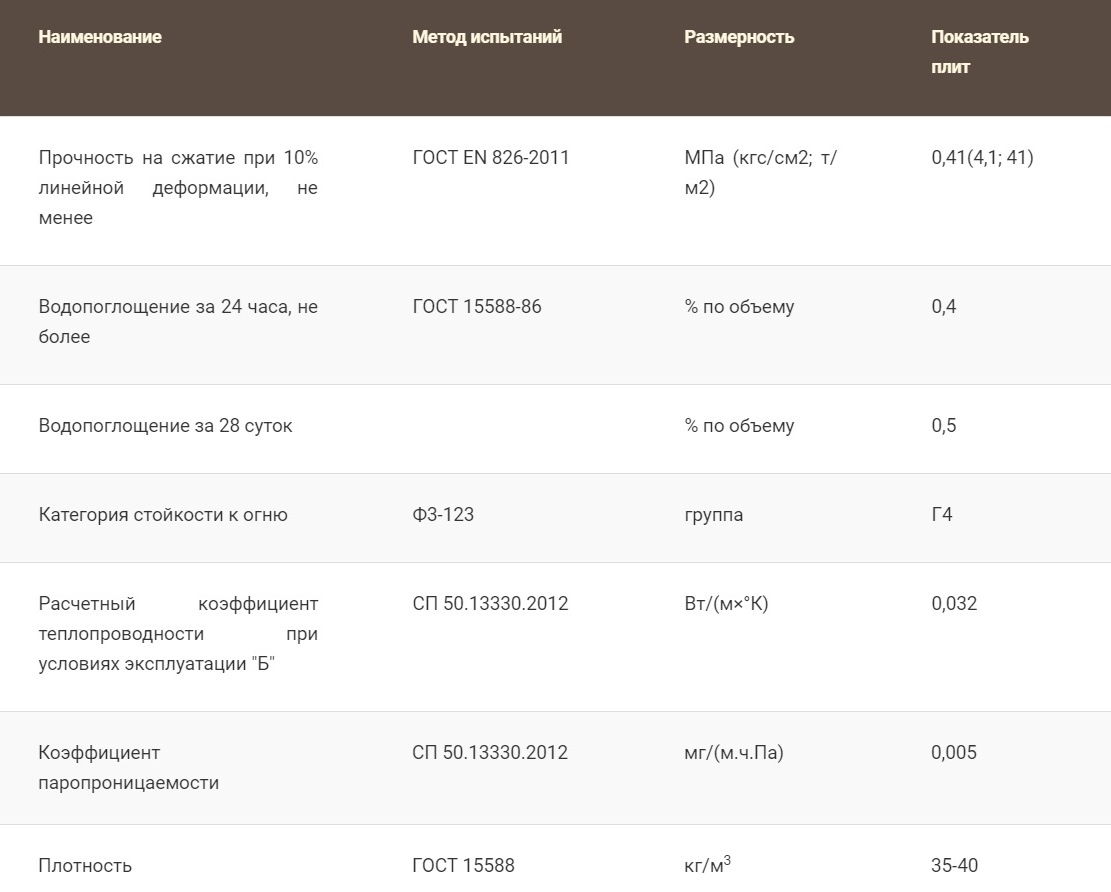Click the "Показатель плит" column header

(x=979, y=52)
